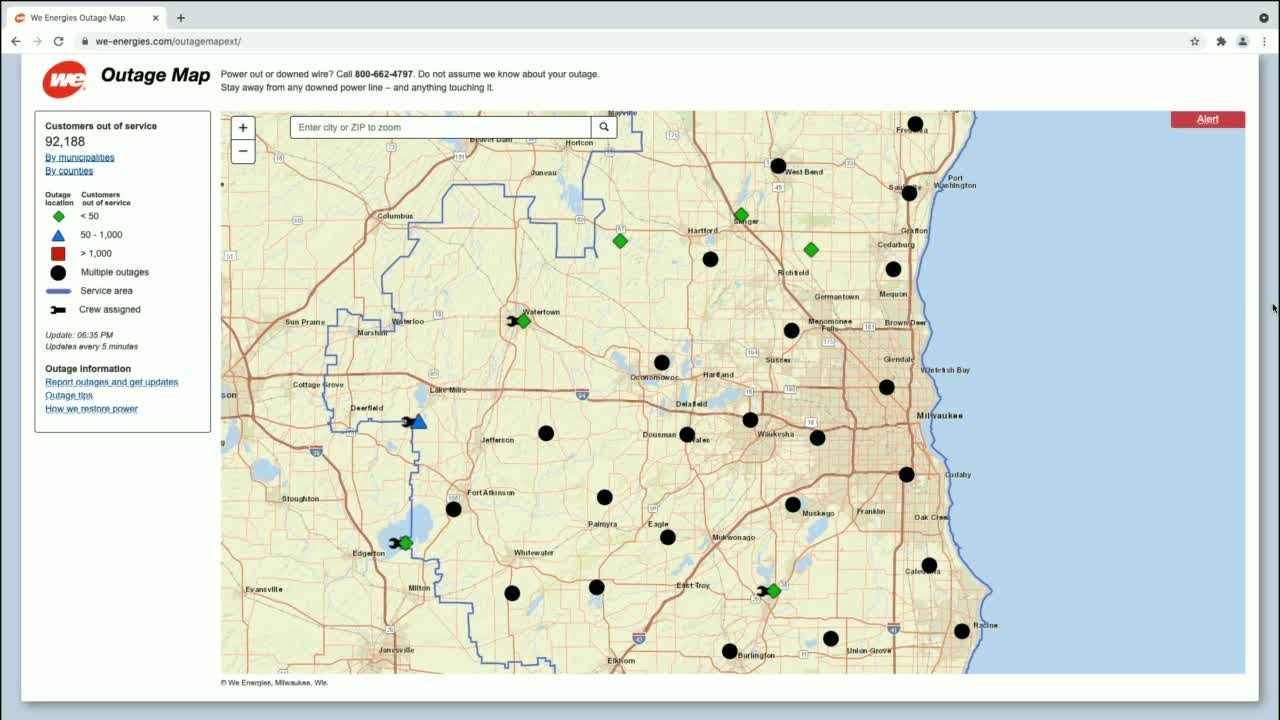Click the Milwaukee city label

[938, 415]
